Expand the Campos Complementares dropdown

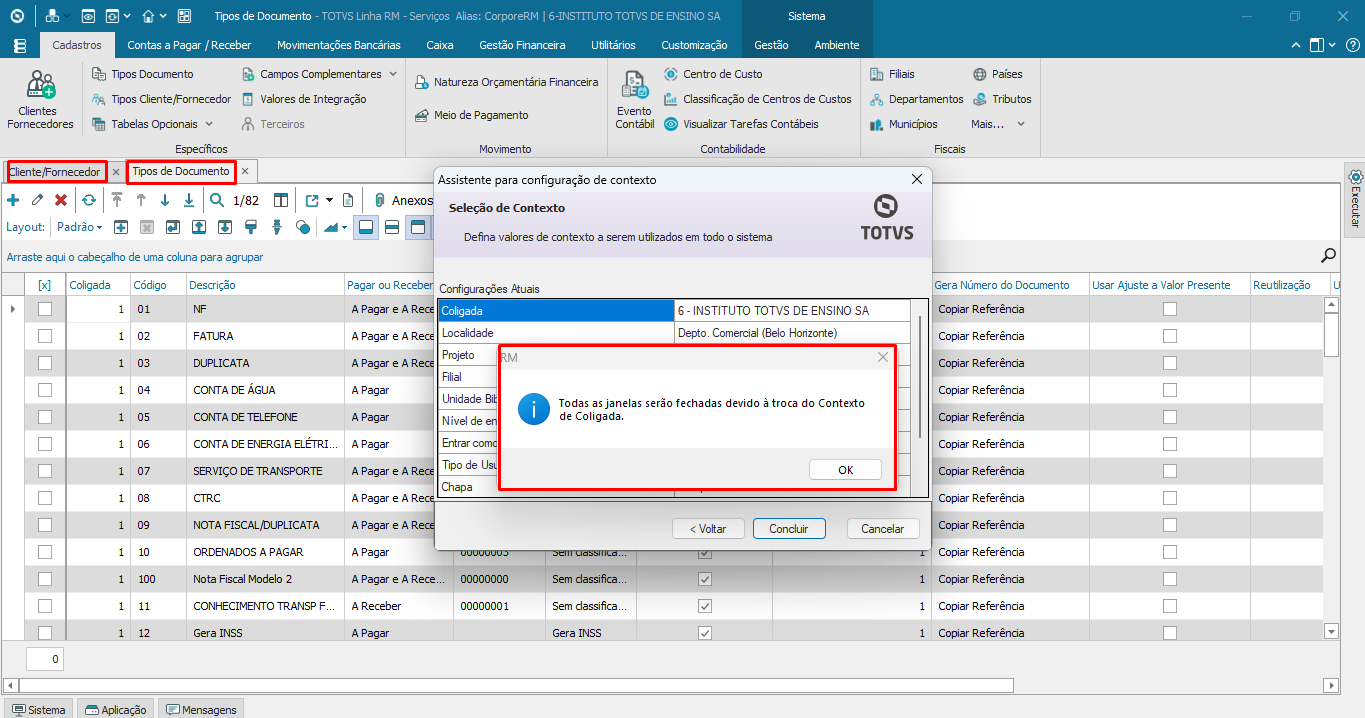click(393, 74)
